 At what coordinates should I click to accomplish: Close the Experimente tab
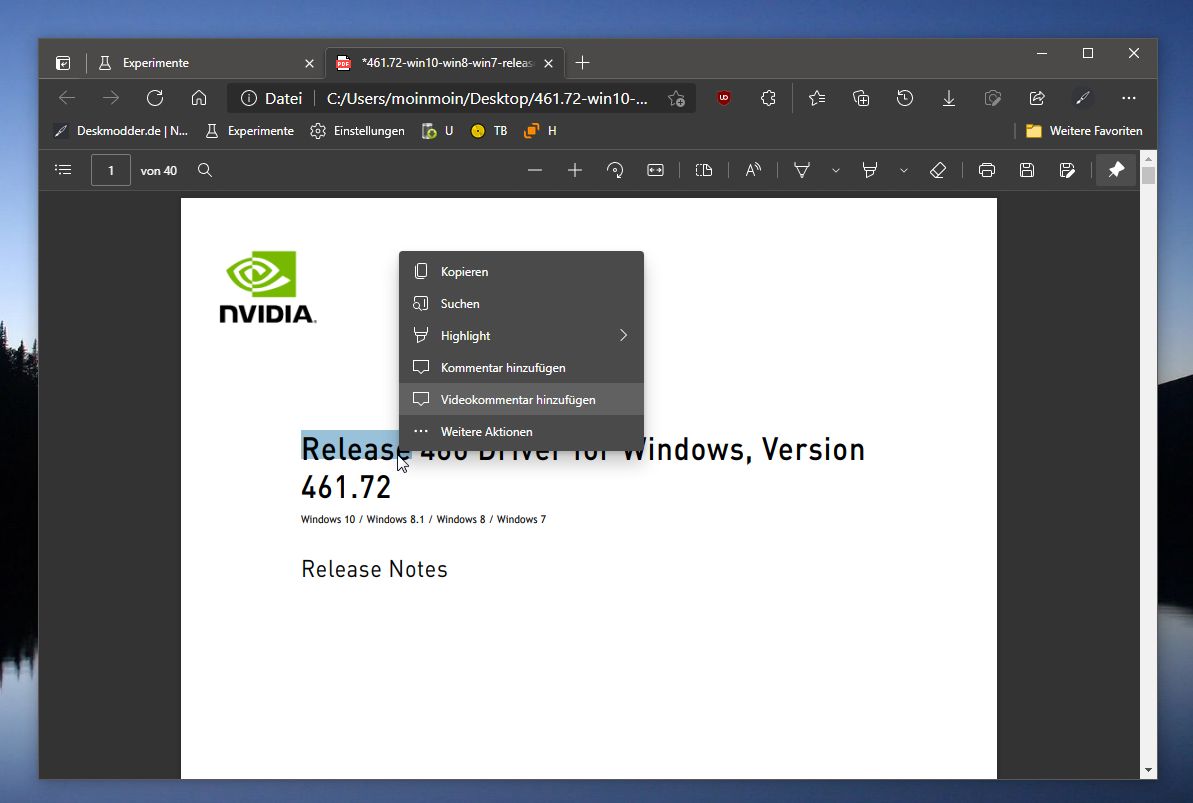pos(309,63)
